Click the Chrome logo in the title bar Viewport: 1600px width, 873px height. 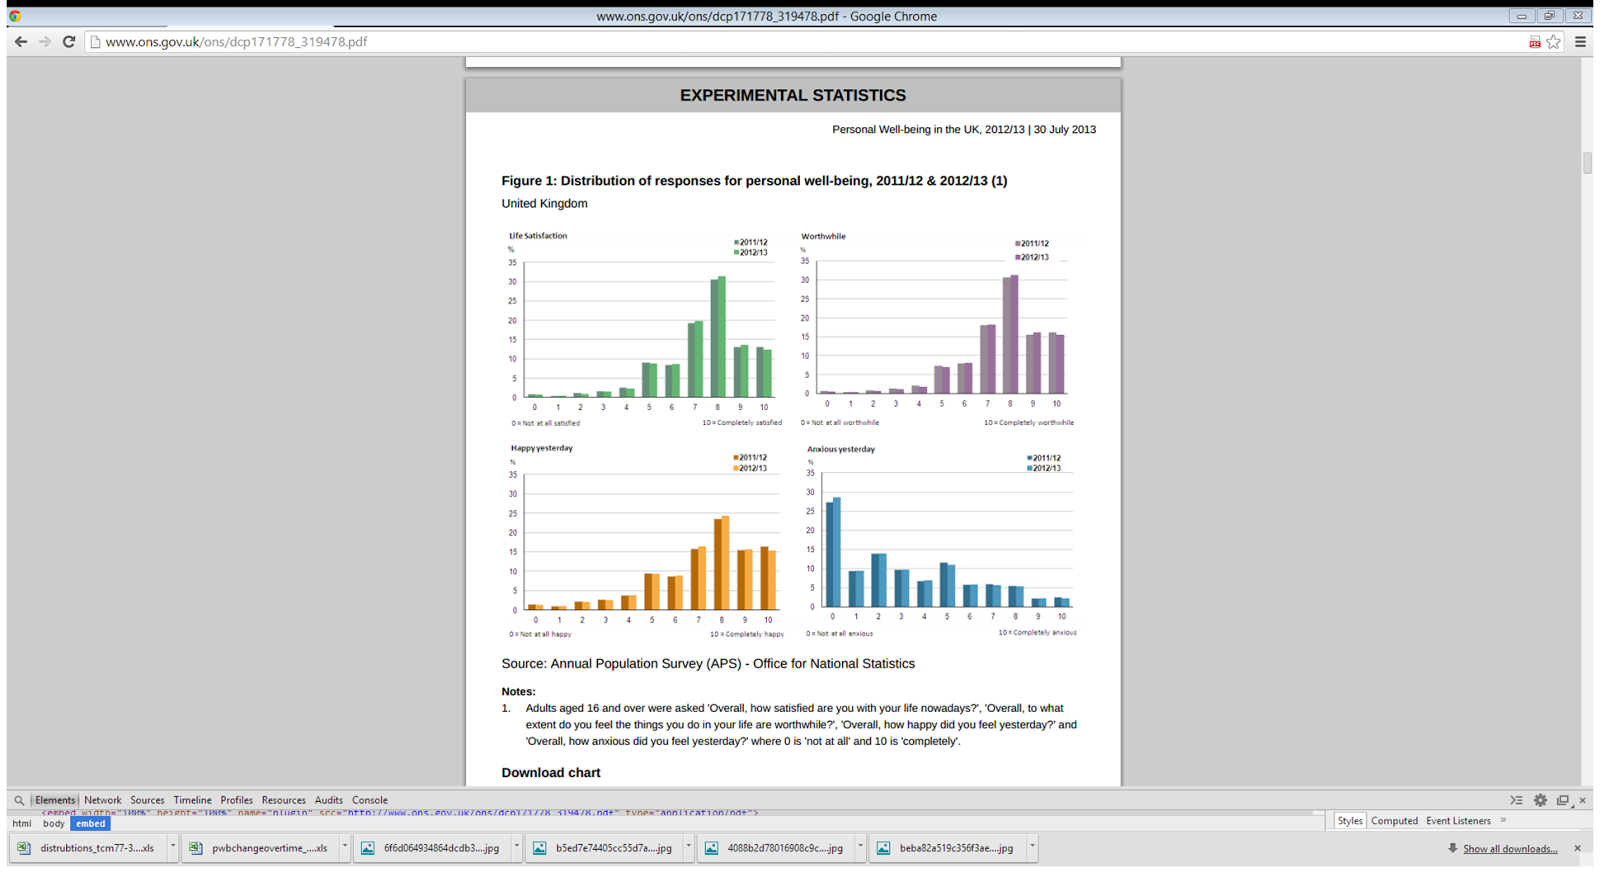15,16
